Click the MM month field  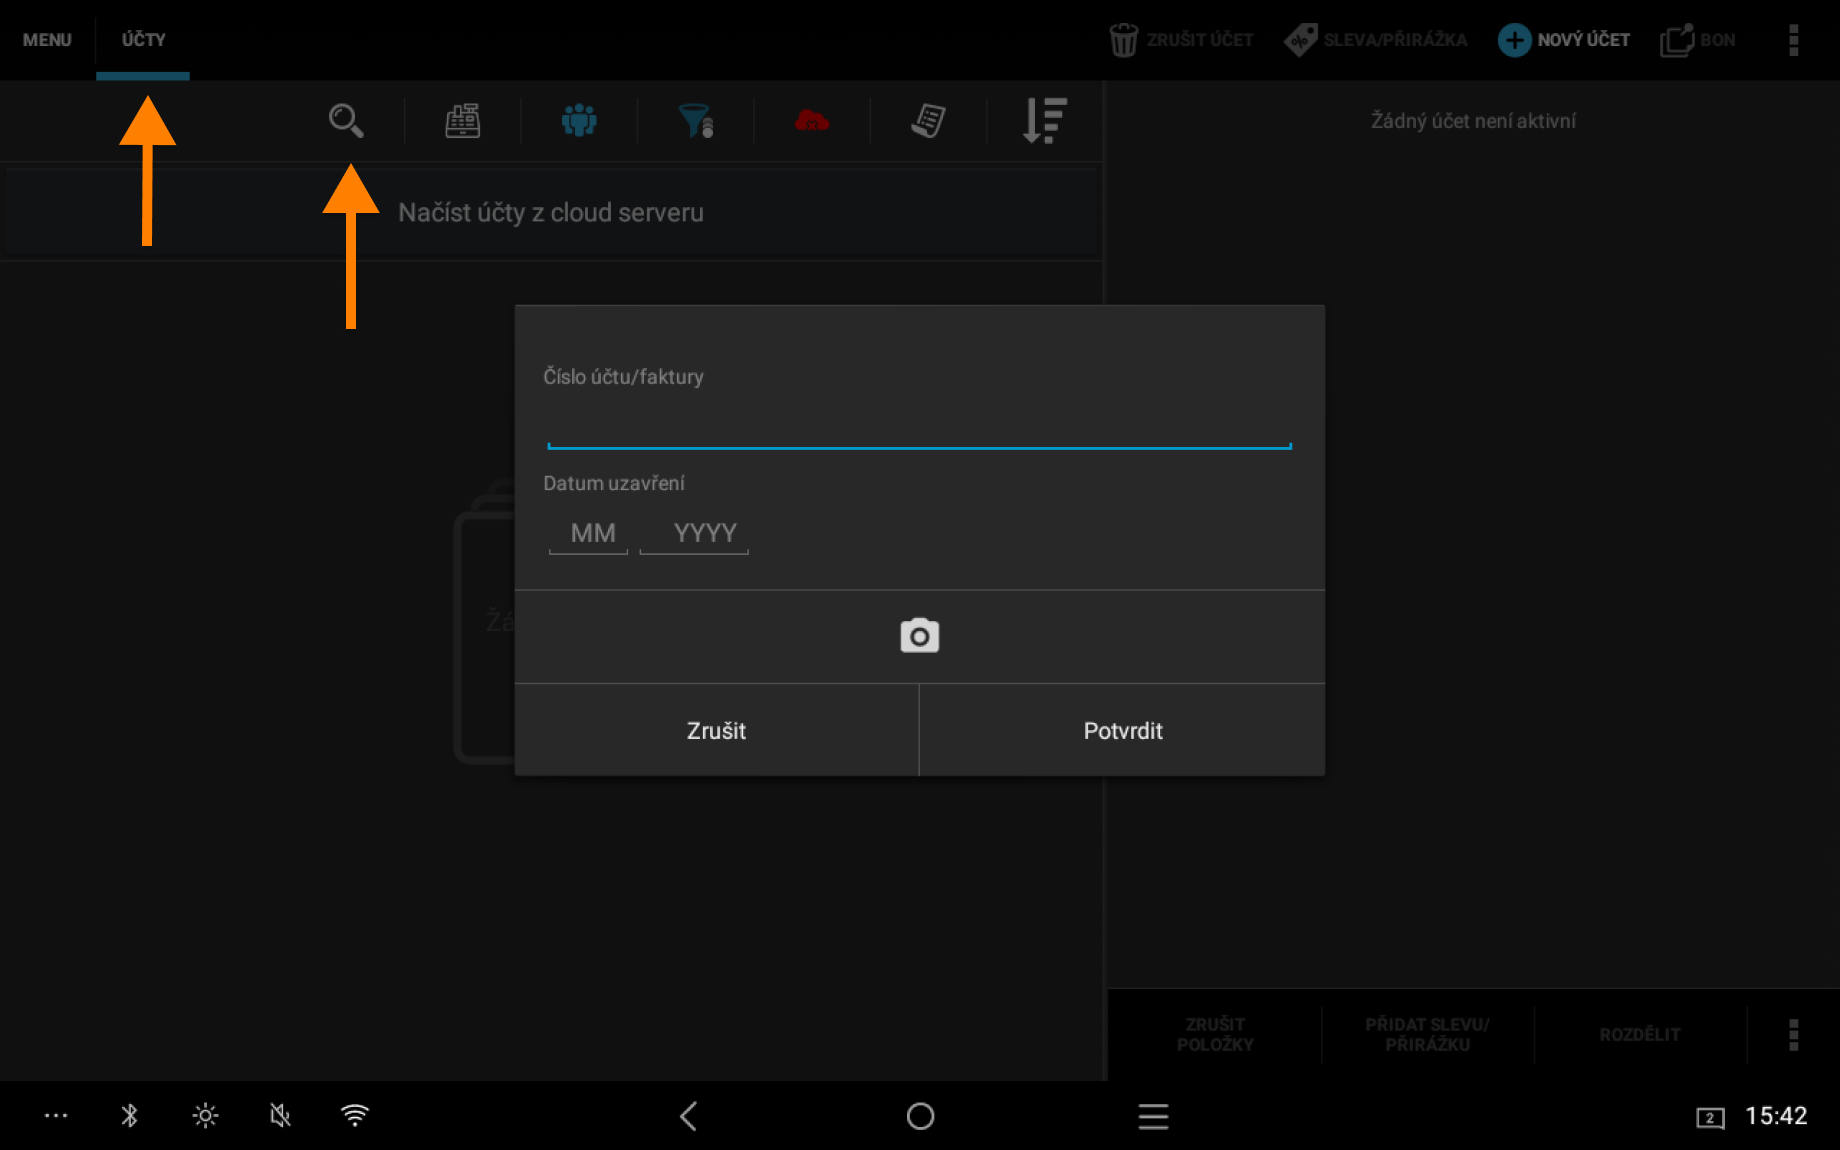click(x=590, y=533)
